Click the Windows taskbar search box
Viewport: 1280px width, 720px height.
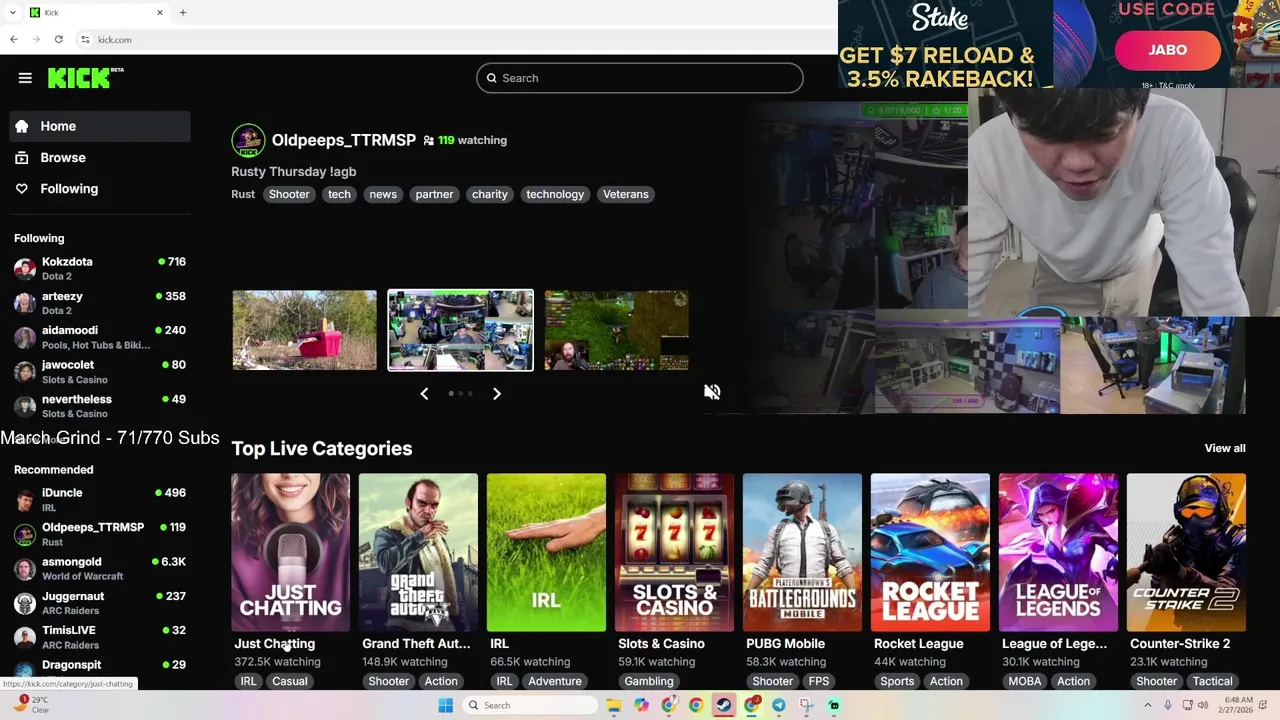530,705
